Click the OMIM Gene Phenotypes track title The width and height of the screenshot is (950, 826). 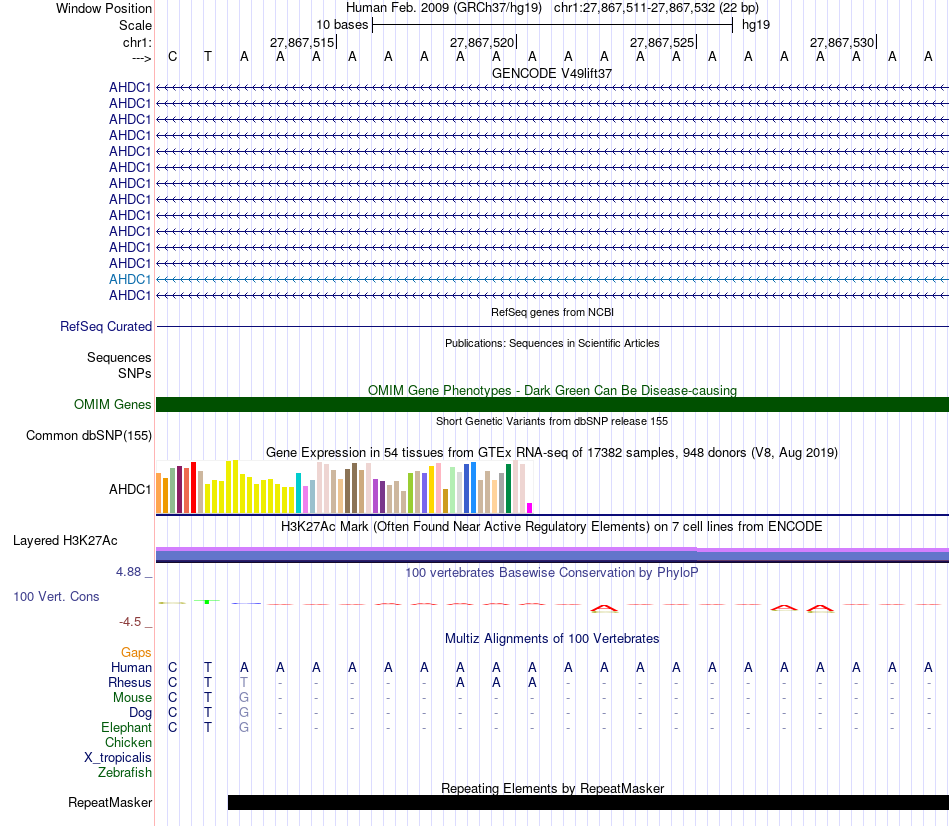coord(552,390)
